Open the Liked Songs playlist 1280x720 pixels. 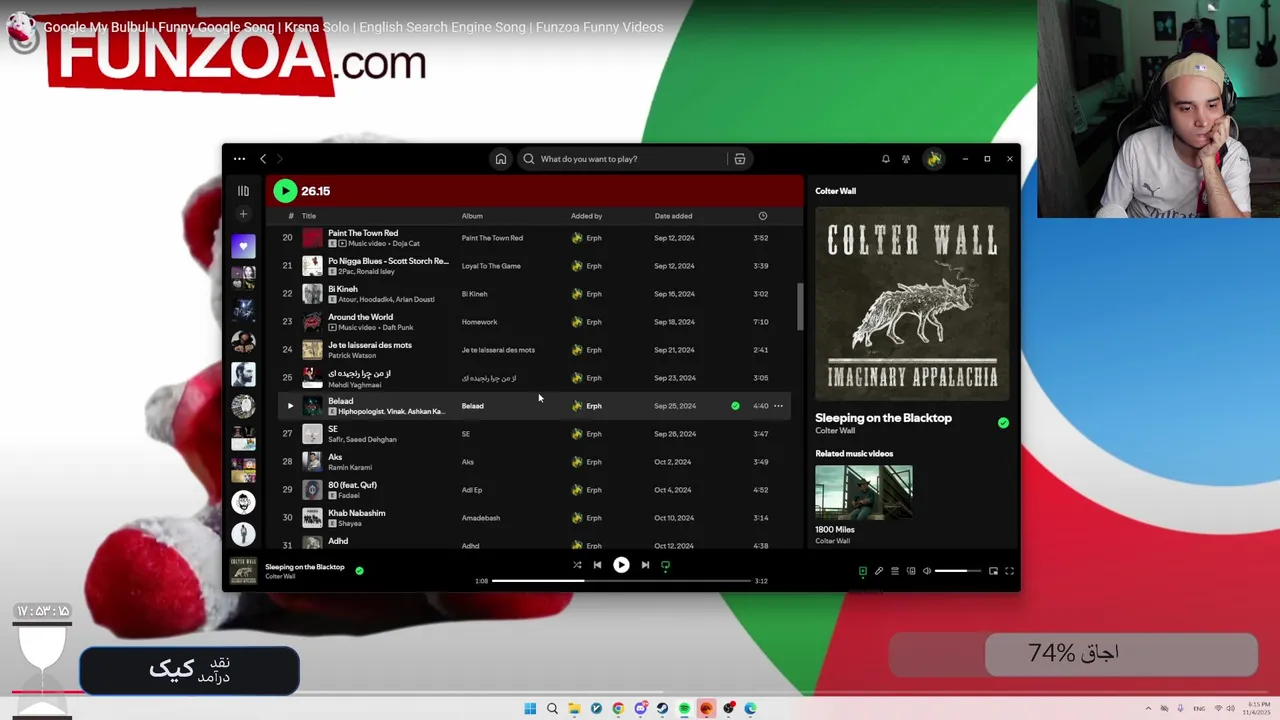[243, 246]
